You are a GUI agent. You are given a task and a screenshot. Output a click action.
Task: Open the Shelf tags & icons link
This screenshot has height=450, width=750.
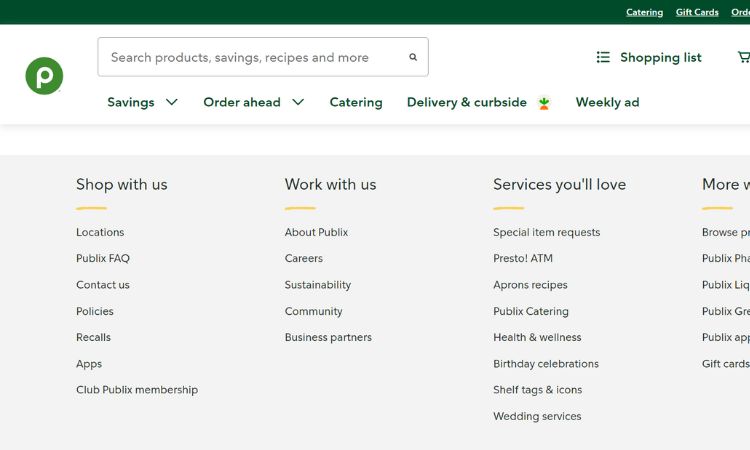click(x=538, y=390)
